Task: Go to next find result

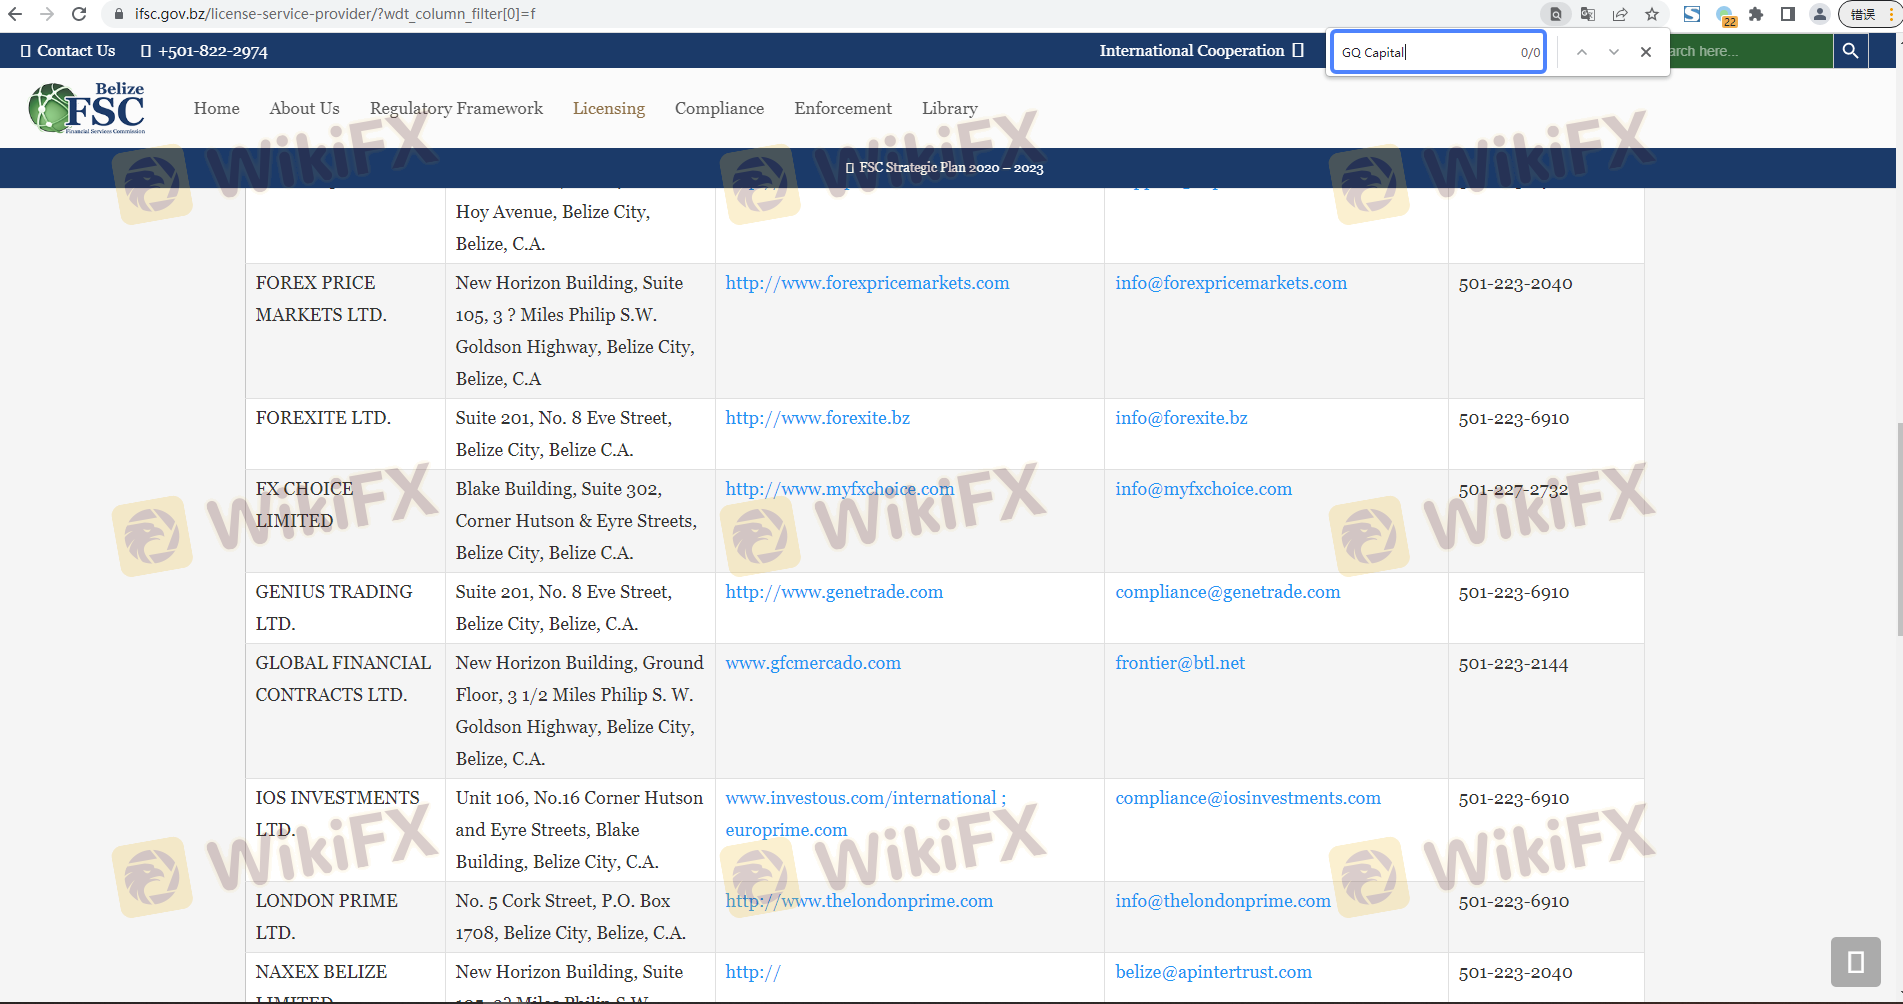Action: point(1613,52)
